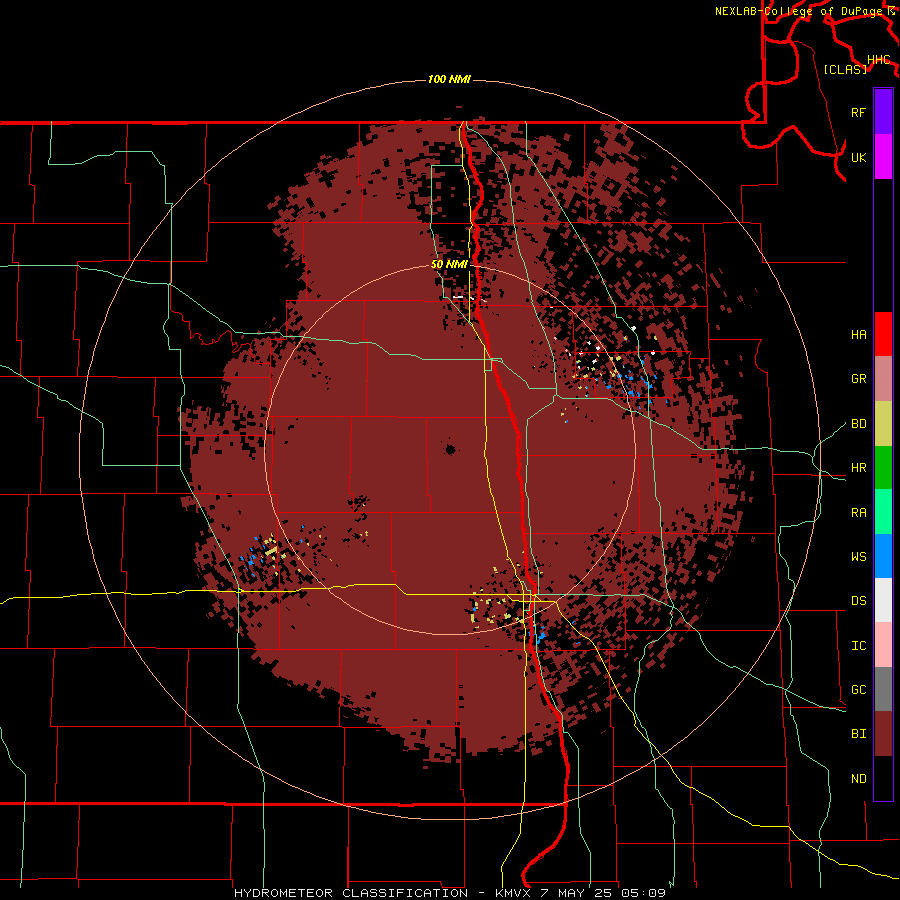This screenshot has height=900, width=900.
Task: Click the "UK" legend label
Action: (x=858, y=157)
